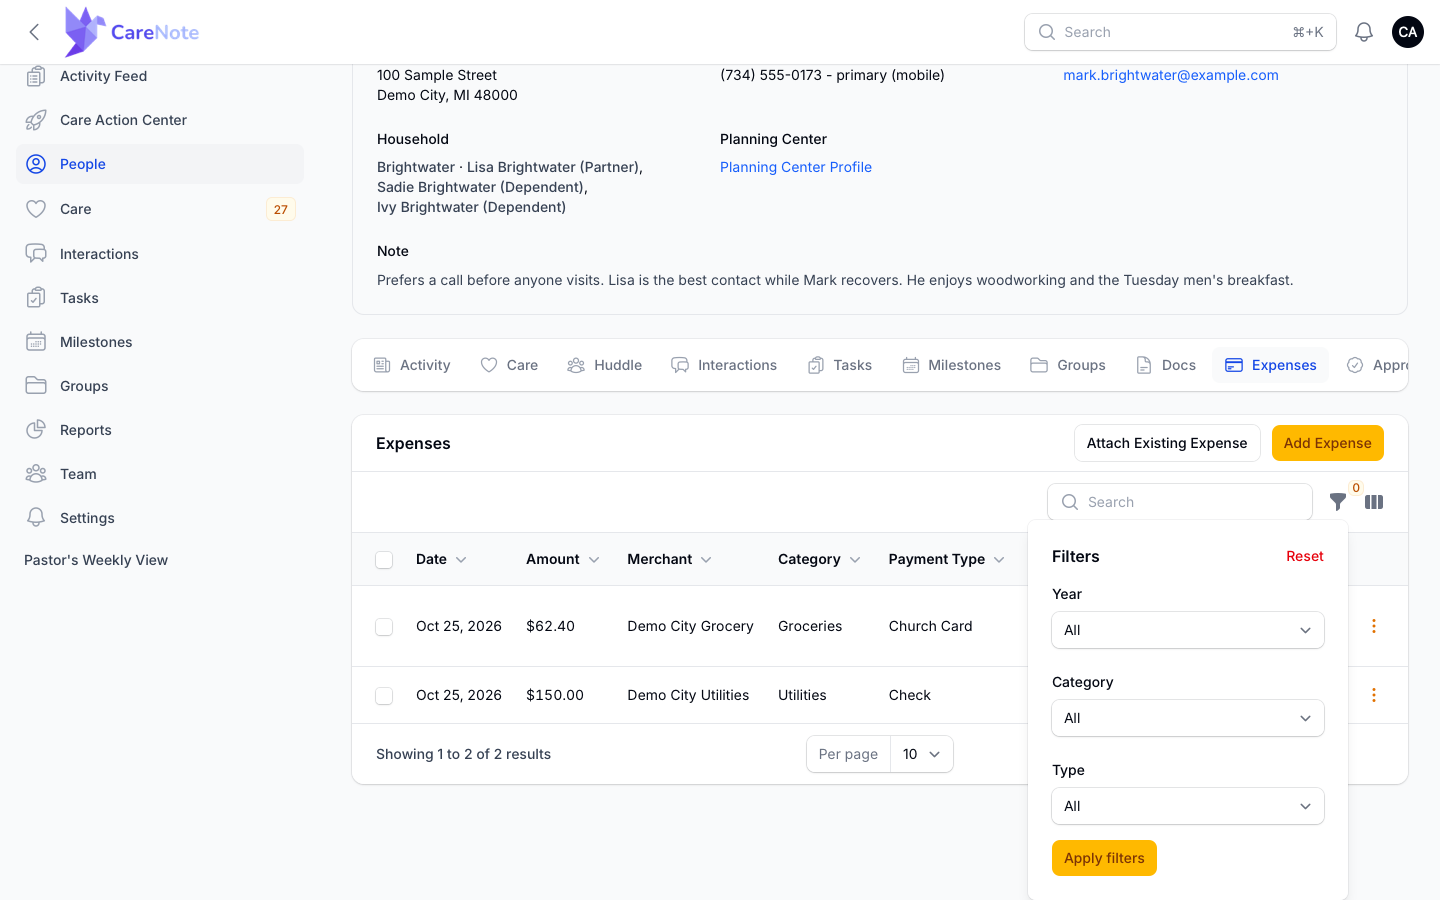
Task: Toggle the select-all expenses checkbox
Action: click(x=384, y=560)
